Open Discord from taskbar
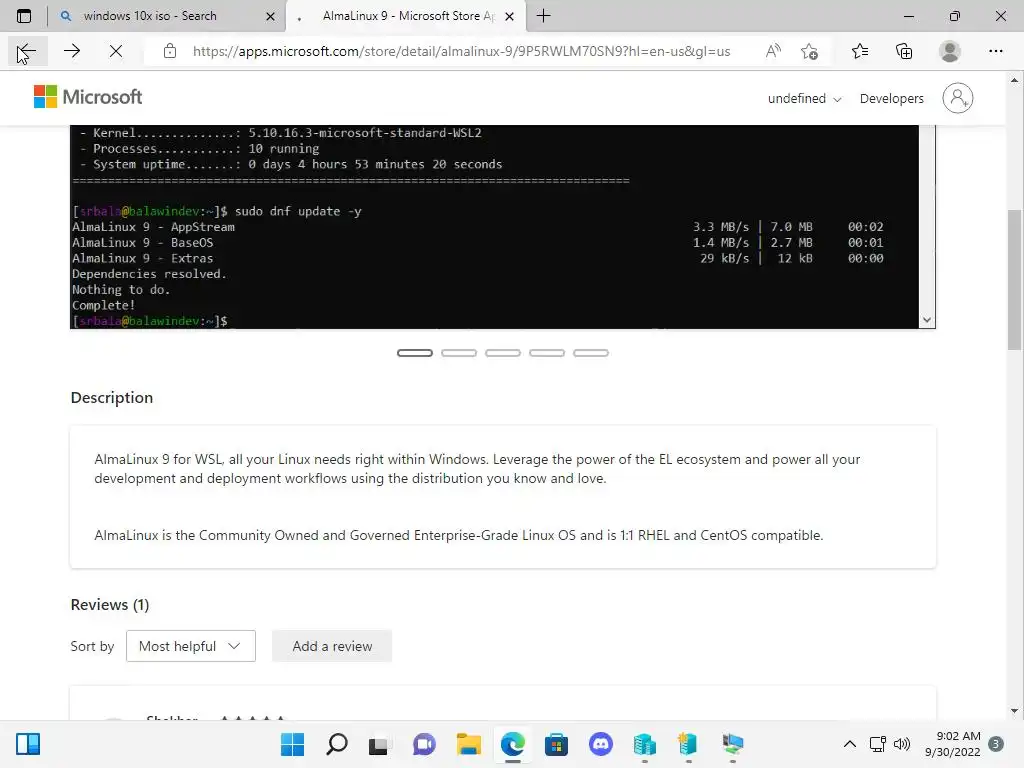The height and width of the screenshot is (768, 1024). pos(600,744)
